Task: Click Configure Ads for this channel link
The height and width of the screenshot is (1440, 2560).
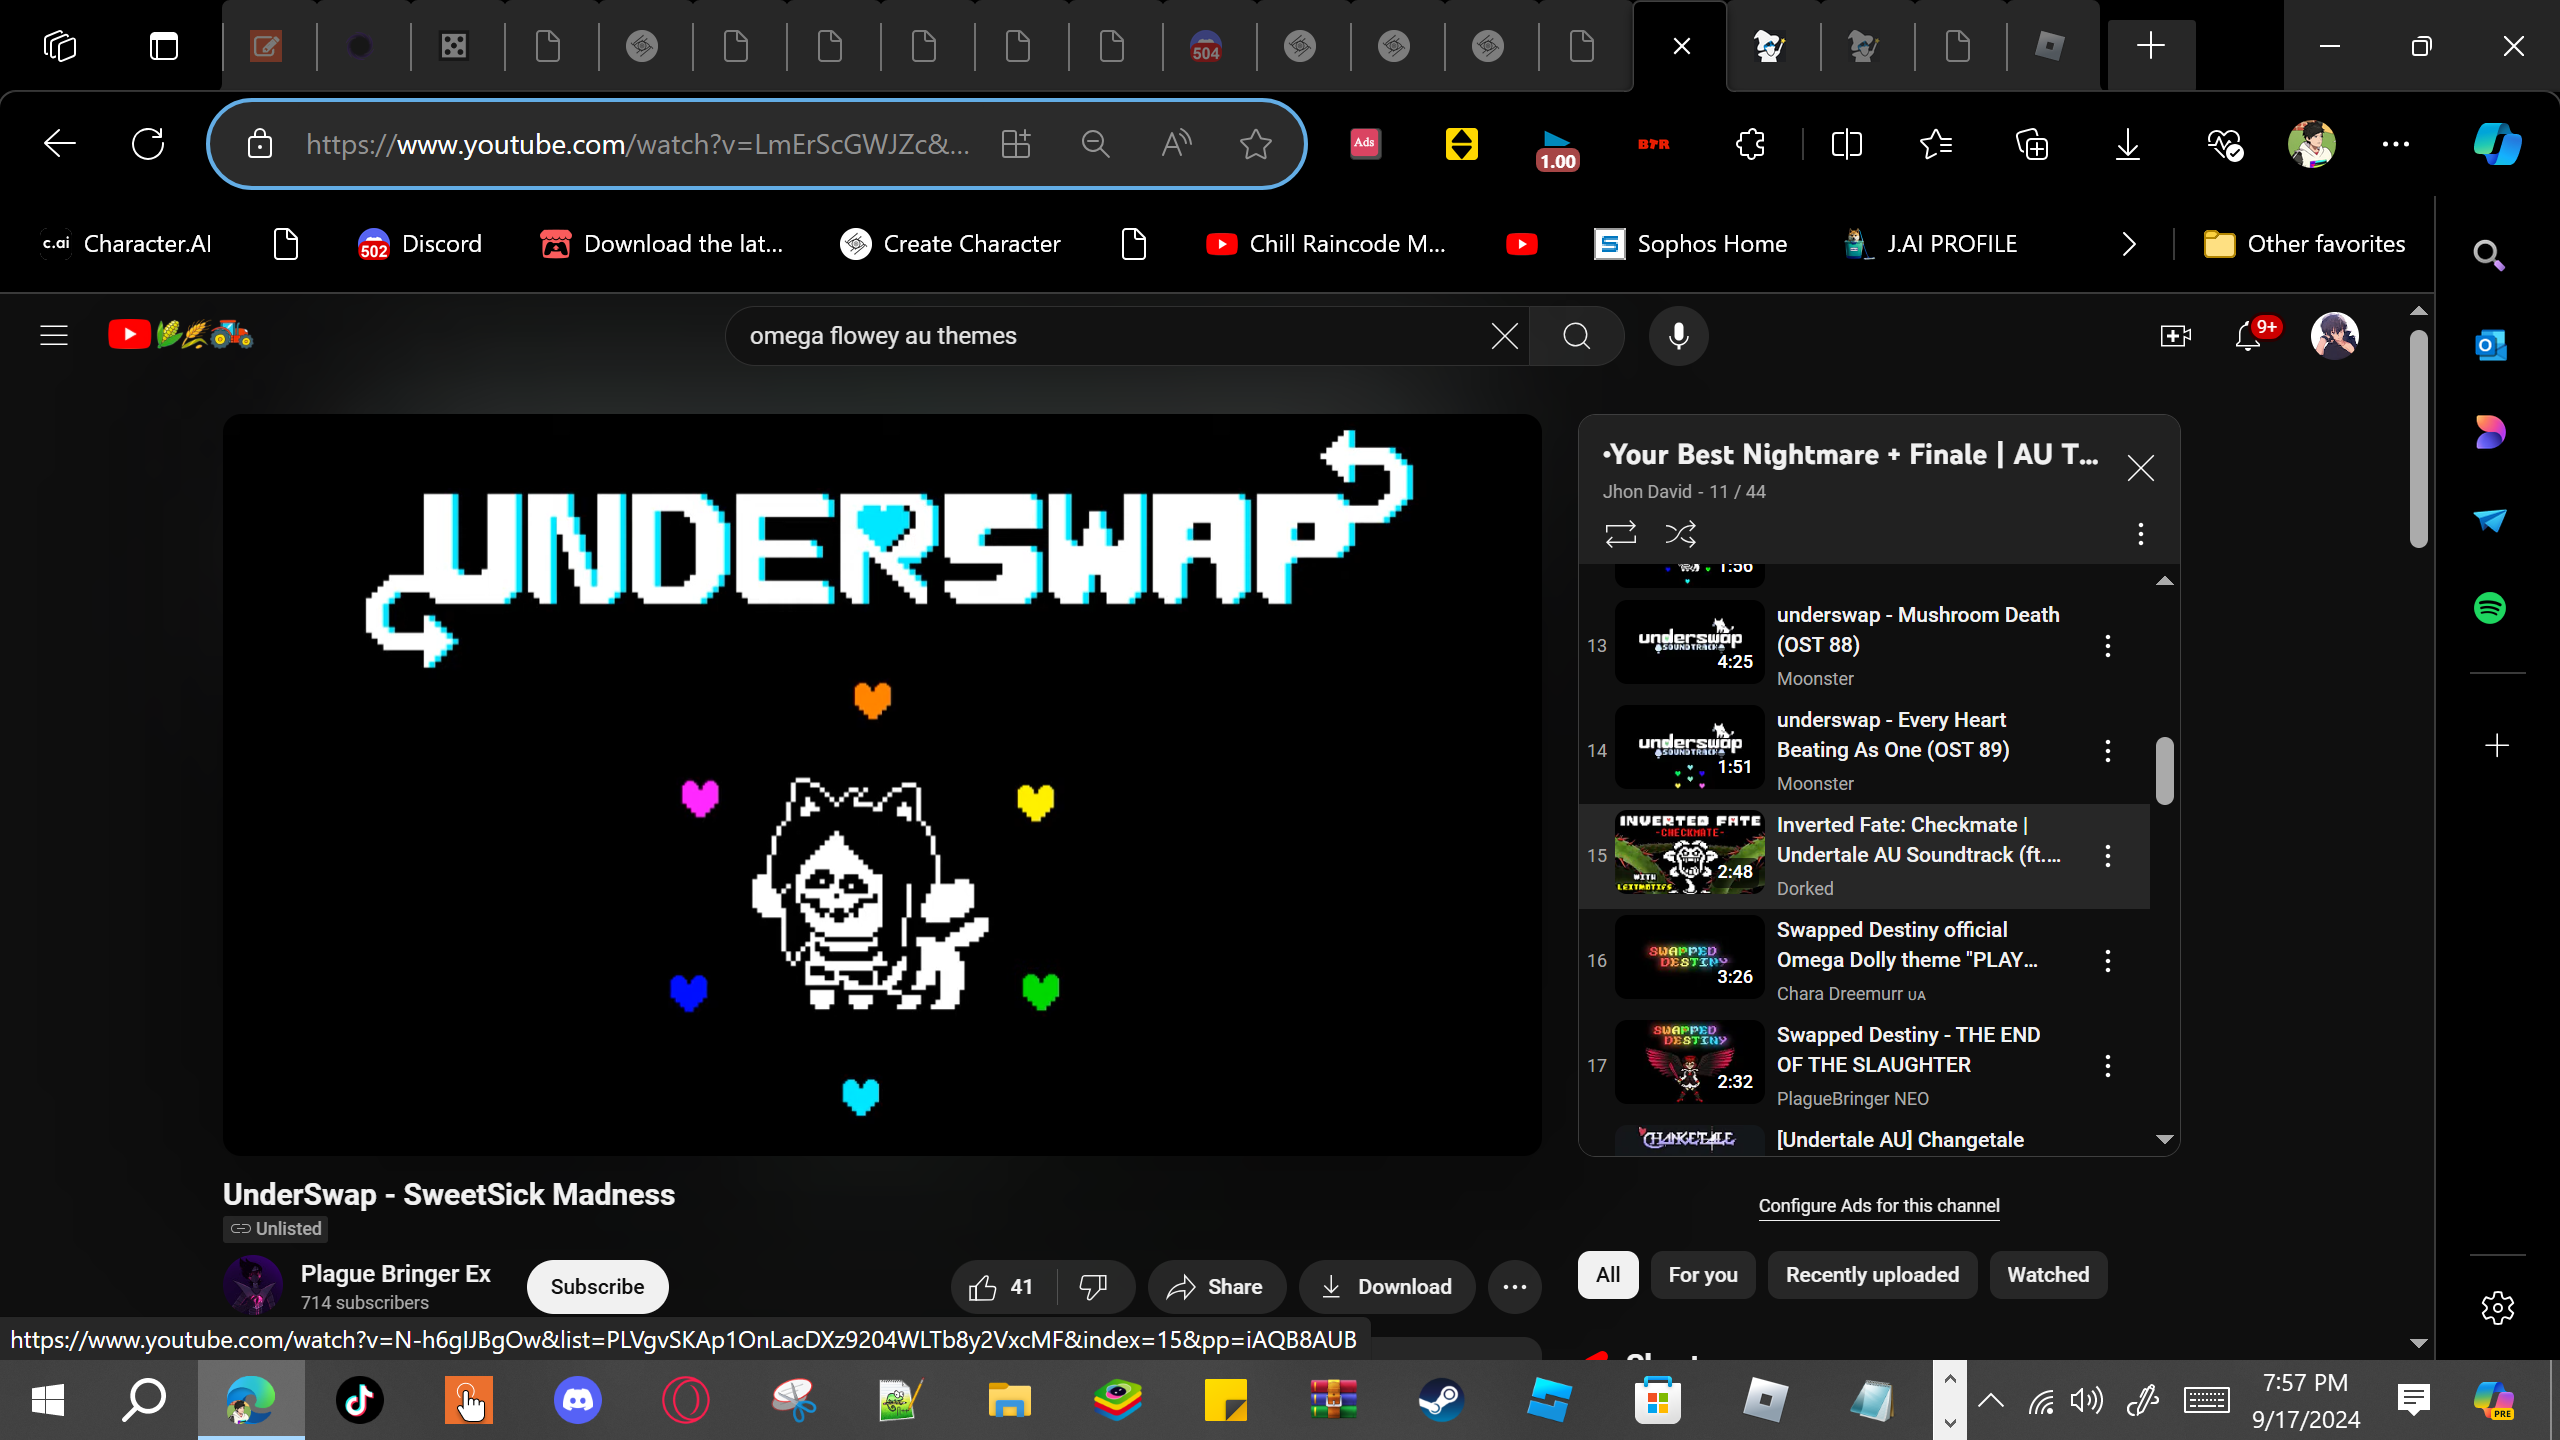Action: click(x=1879, y=1206)
